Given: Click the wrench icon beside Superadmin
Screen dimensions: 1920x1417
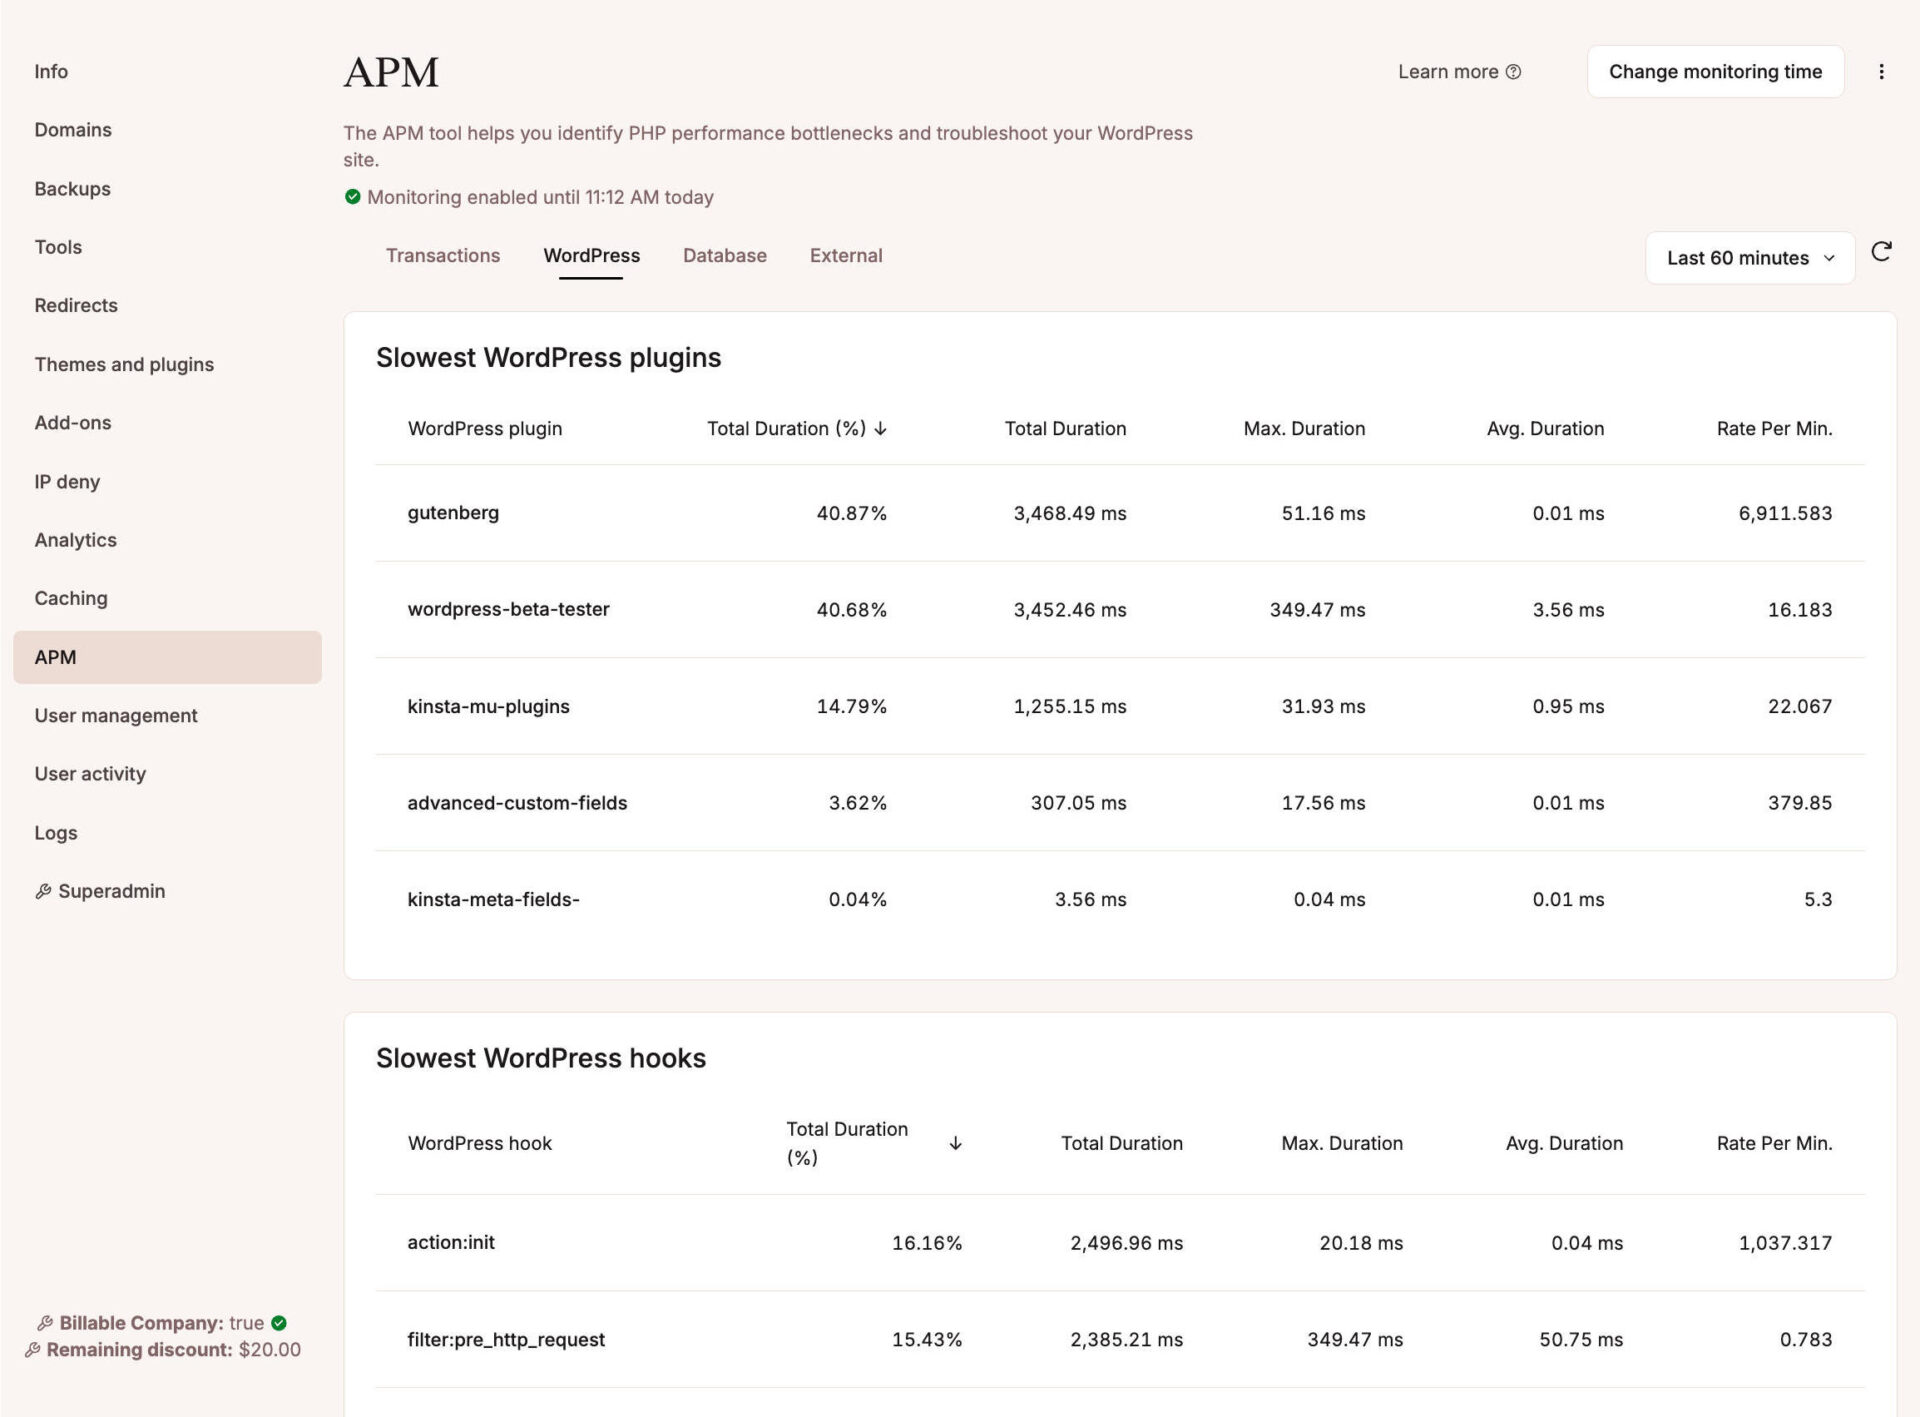Looking at the screenshot, I should pyautogui.click(x=43, y=890).
